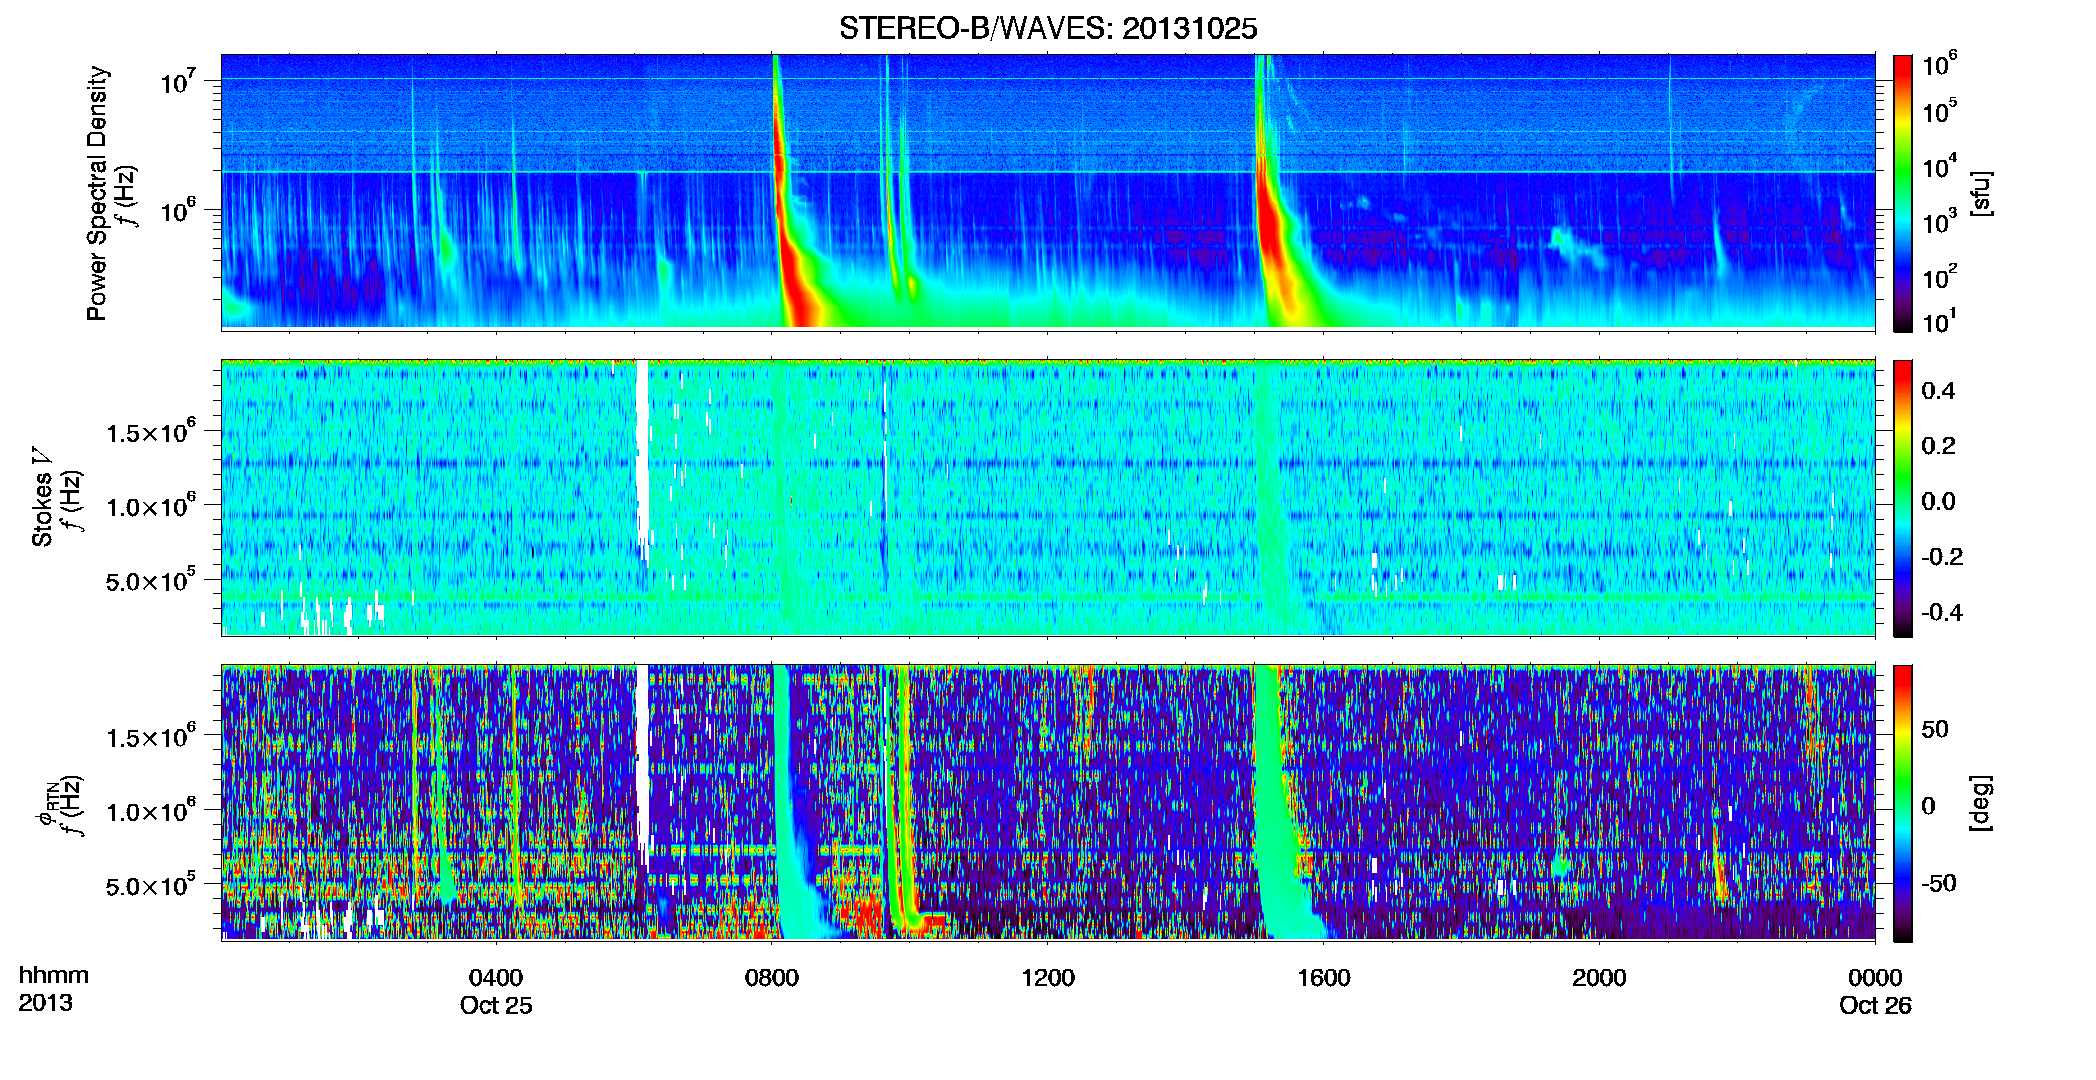Click the plot title STEREO-B/WAVES: 20131025

tap(1048, 29)
